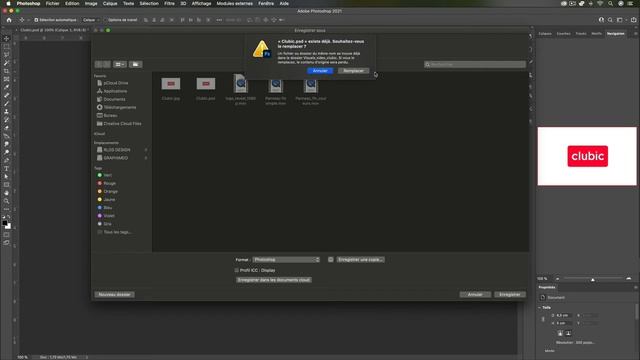Adjust the navigator zoom slider handle

(x=592, y=279)
